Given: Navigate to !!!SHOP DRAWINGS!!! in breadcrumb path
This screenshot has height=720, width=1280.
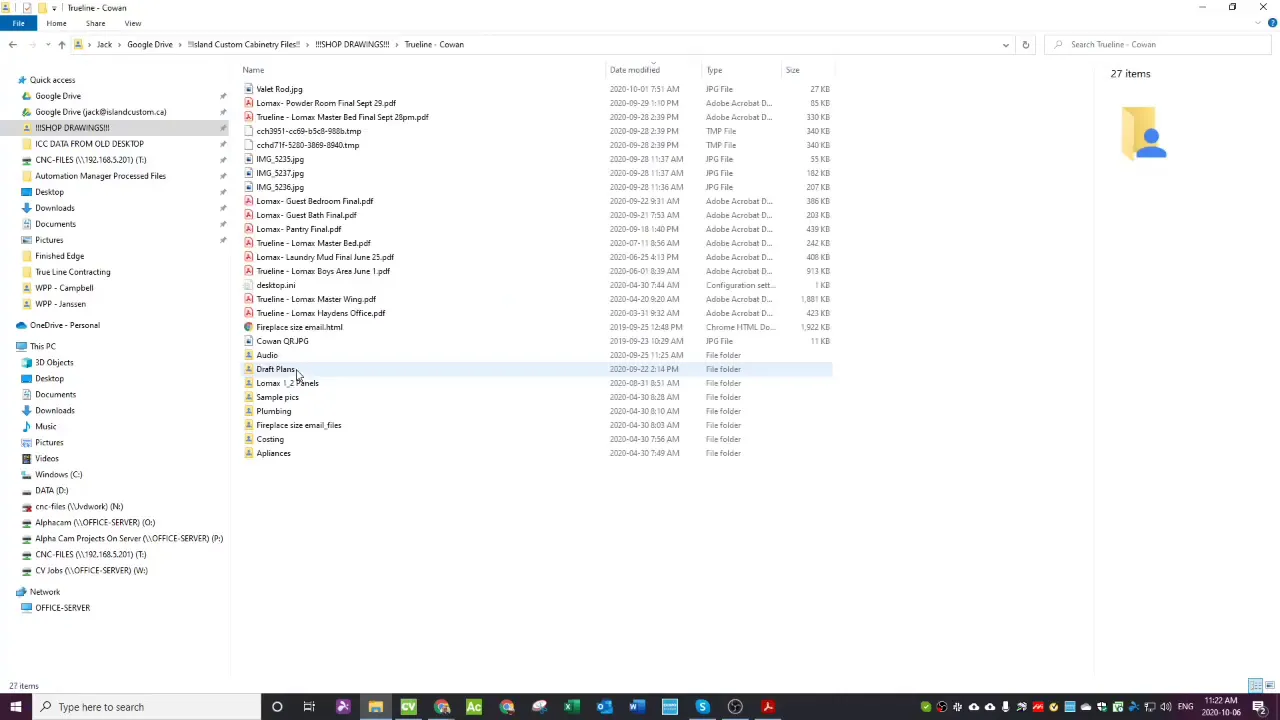Looking at the screenshot, I should [352, 44].
